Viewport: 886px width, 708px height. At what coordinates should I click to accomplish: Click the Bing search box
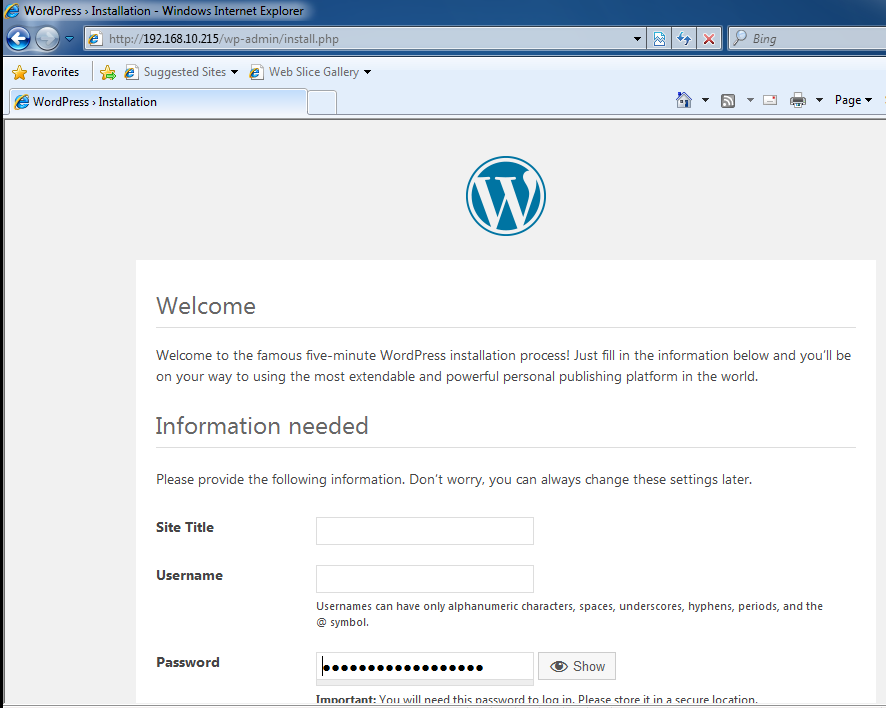tap(808, 39)
